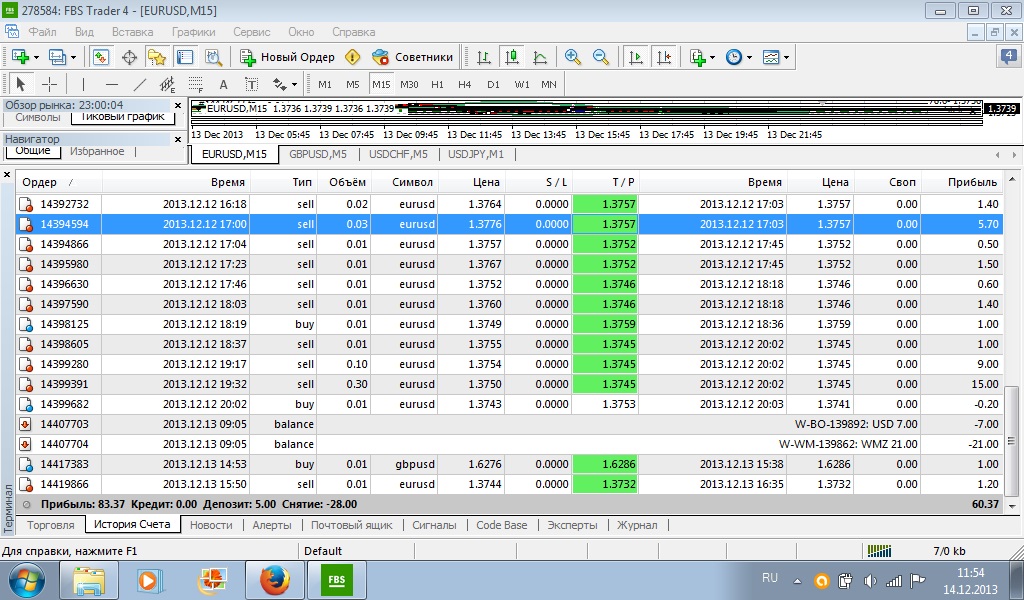Switch to the H4 timeframe

(x=464, y=84)
